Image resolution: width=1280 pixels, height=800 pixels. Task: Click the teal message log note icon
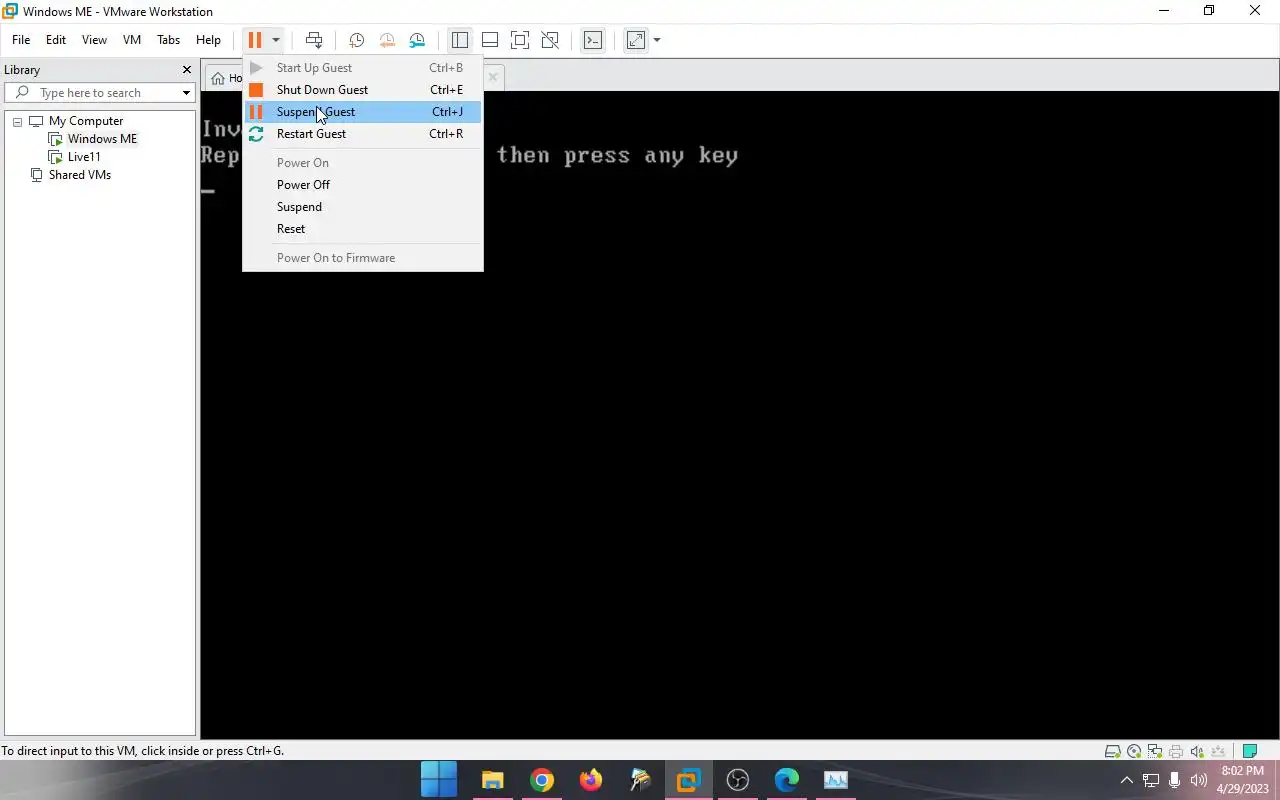[1249, 752]
